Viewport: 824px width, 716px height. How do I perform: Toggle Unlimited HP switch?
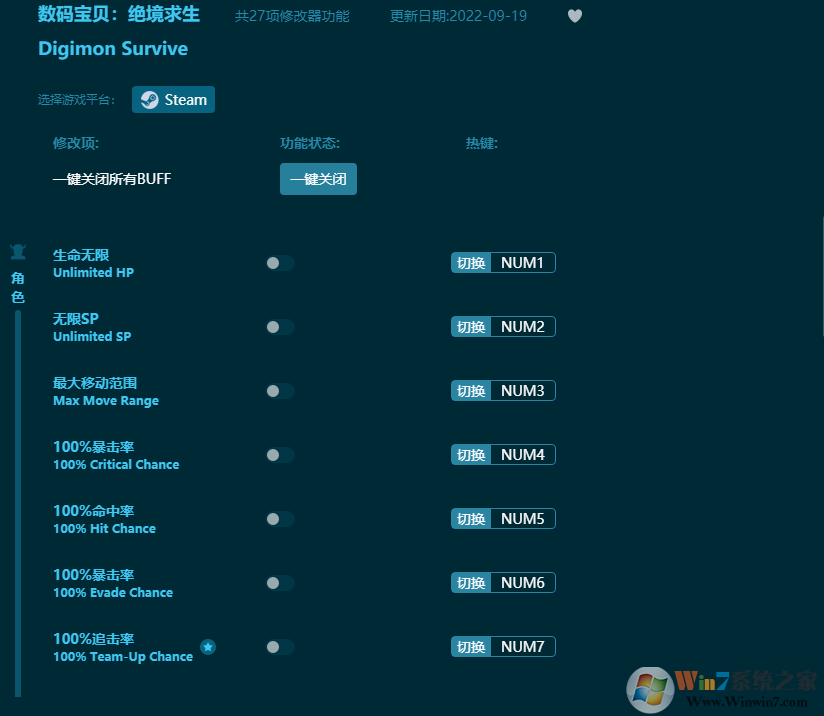tap(280, 263)
